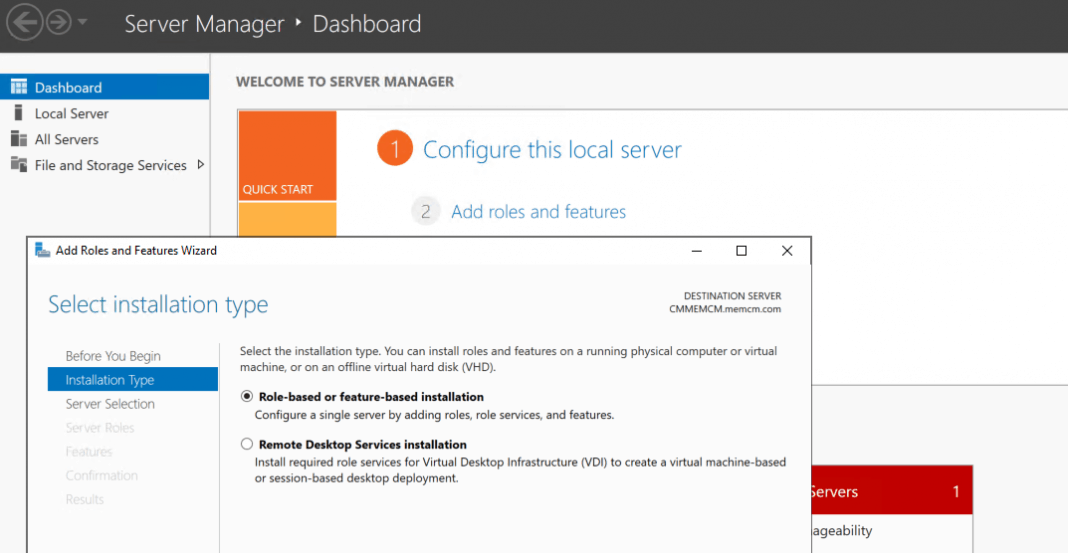
Task: Maximize the Add Roles wizard window
Action: pos(741,251)
